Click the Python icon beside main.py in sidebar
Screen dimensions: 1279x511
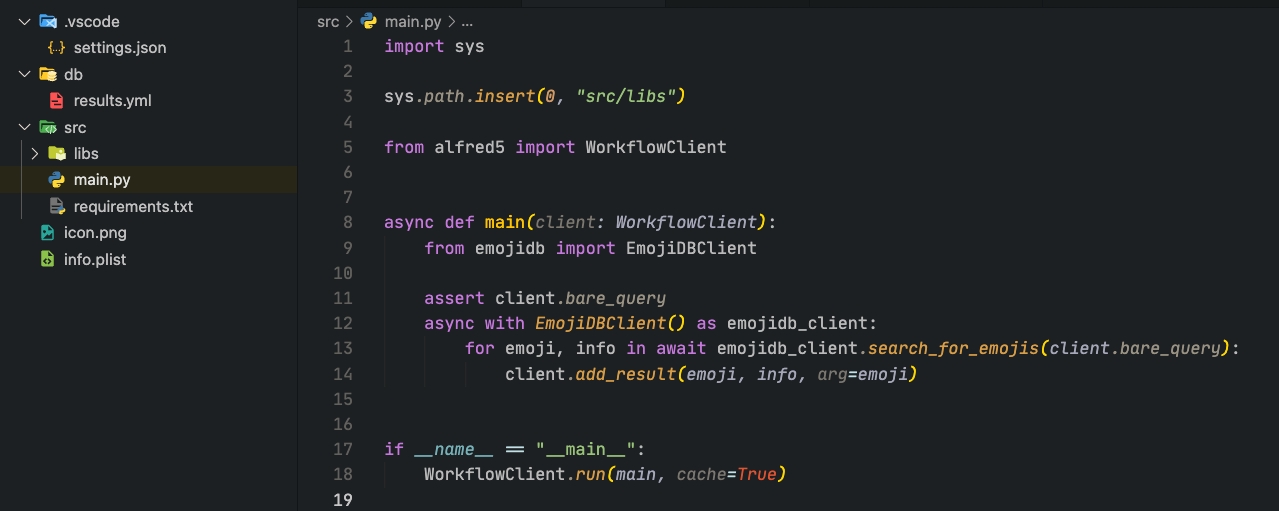(57, 180)
